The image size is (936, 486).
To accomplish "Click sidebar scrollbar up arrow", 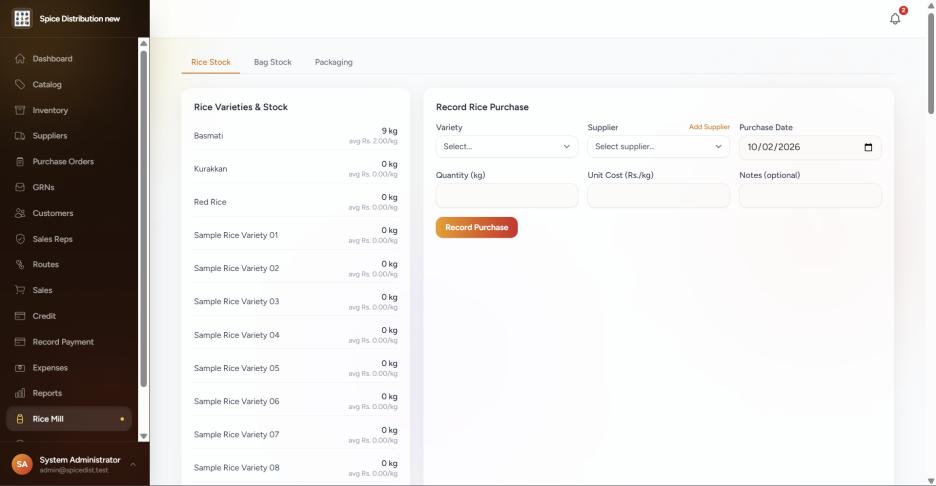I will (x=143, y=44).
